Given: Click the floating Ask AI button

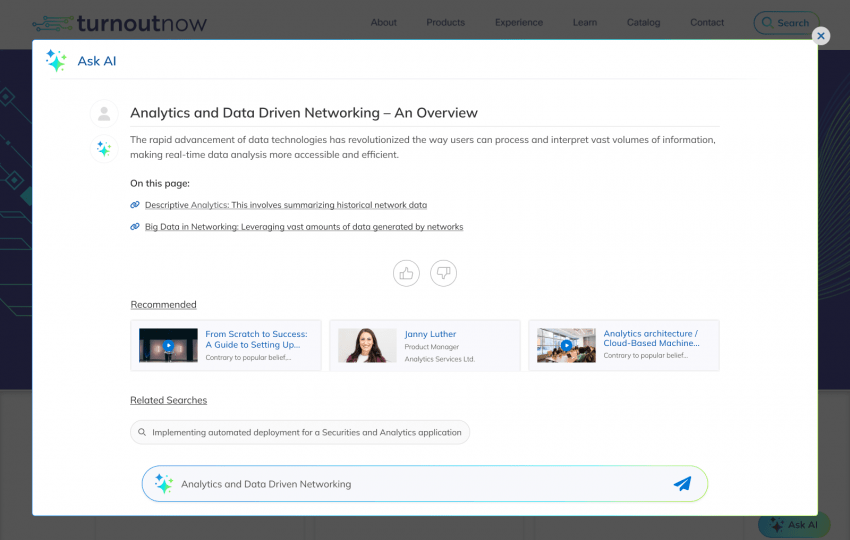Looking at the screenshot, I should click(794, 524).
